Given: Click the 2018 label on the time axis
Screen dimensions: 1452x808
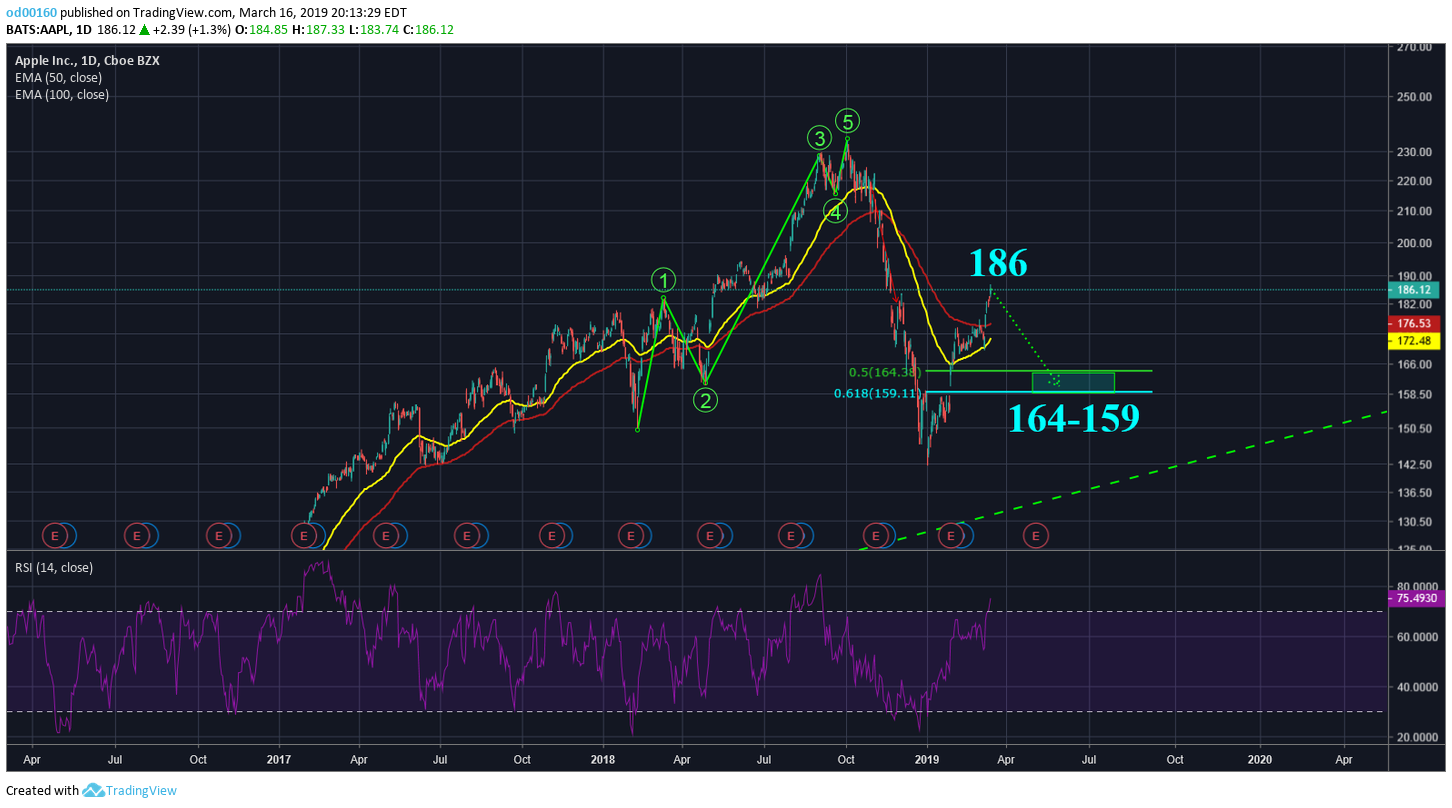Looking at the screenshot, I should (x=603, y=758).
